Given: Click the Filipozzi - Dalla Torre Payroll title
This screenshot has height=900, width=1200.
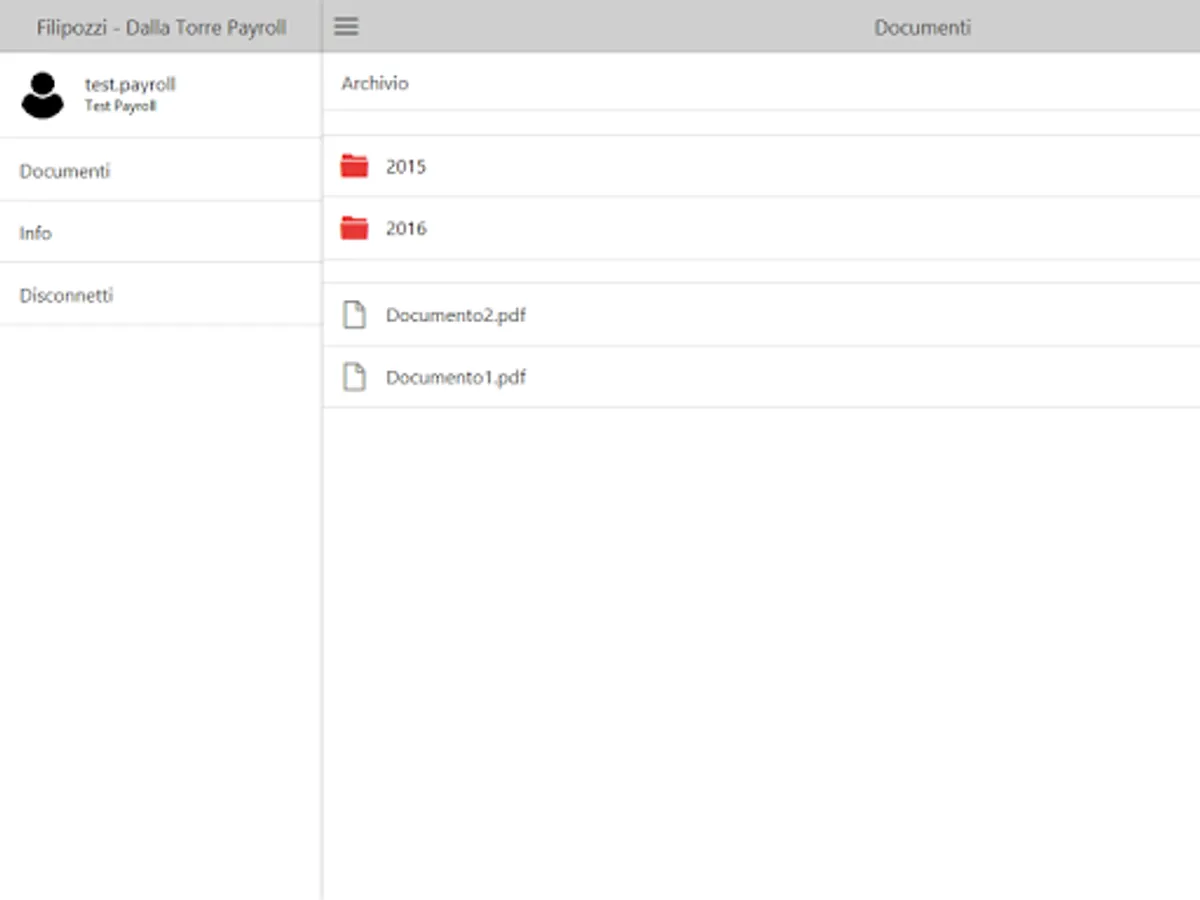Looking at the screenshot, I should coord(161,27).
